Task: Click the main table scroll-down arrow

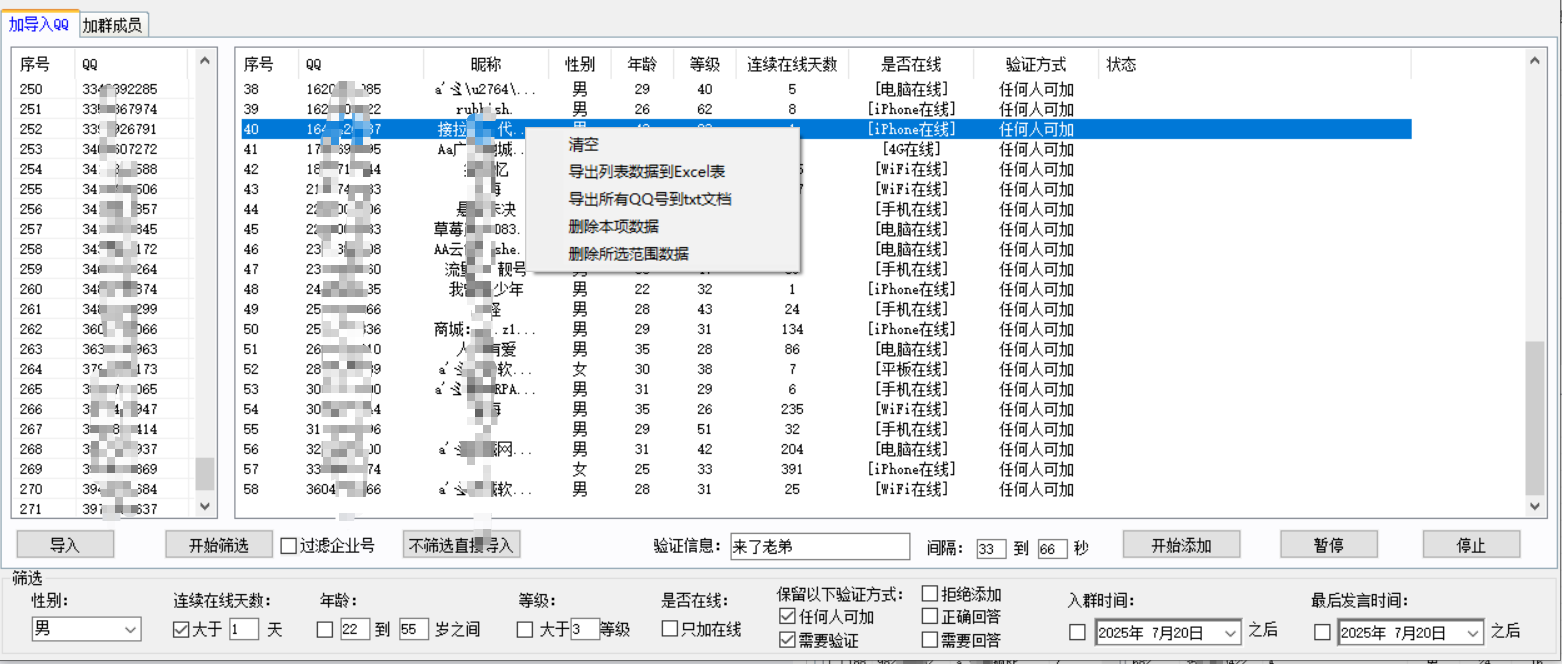Action: (1537, 508)
